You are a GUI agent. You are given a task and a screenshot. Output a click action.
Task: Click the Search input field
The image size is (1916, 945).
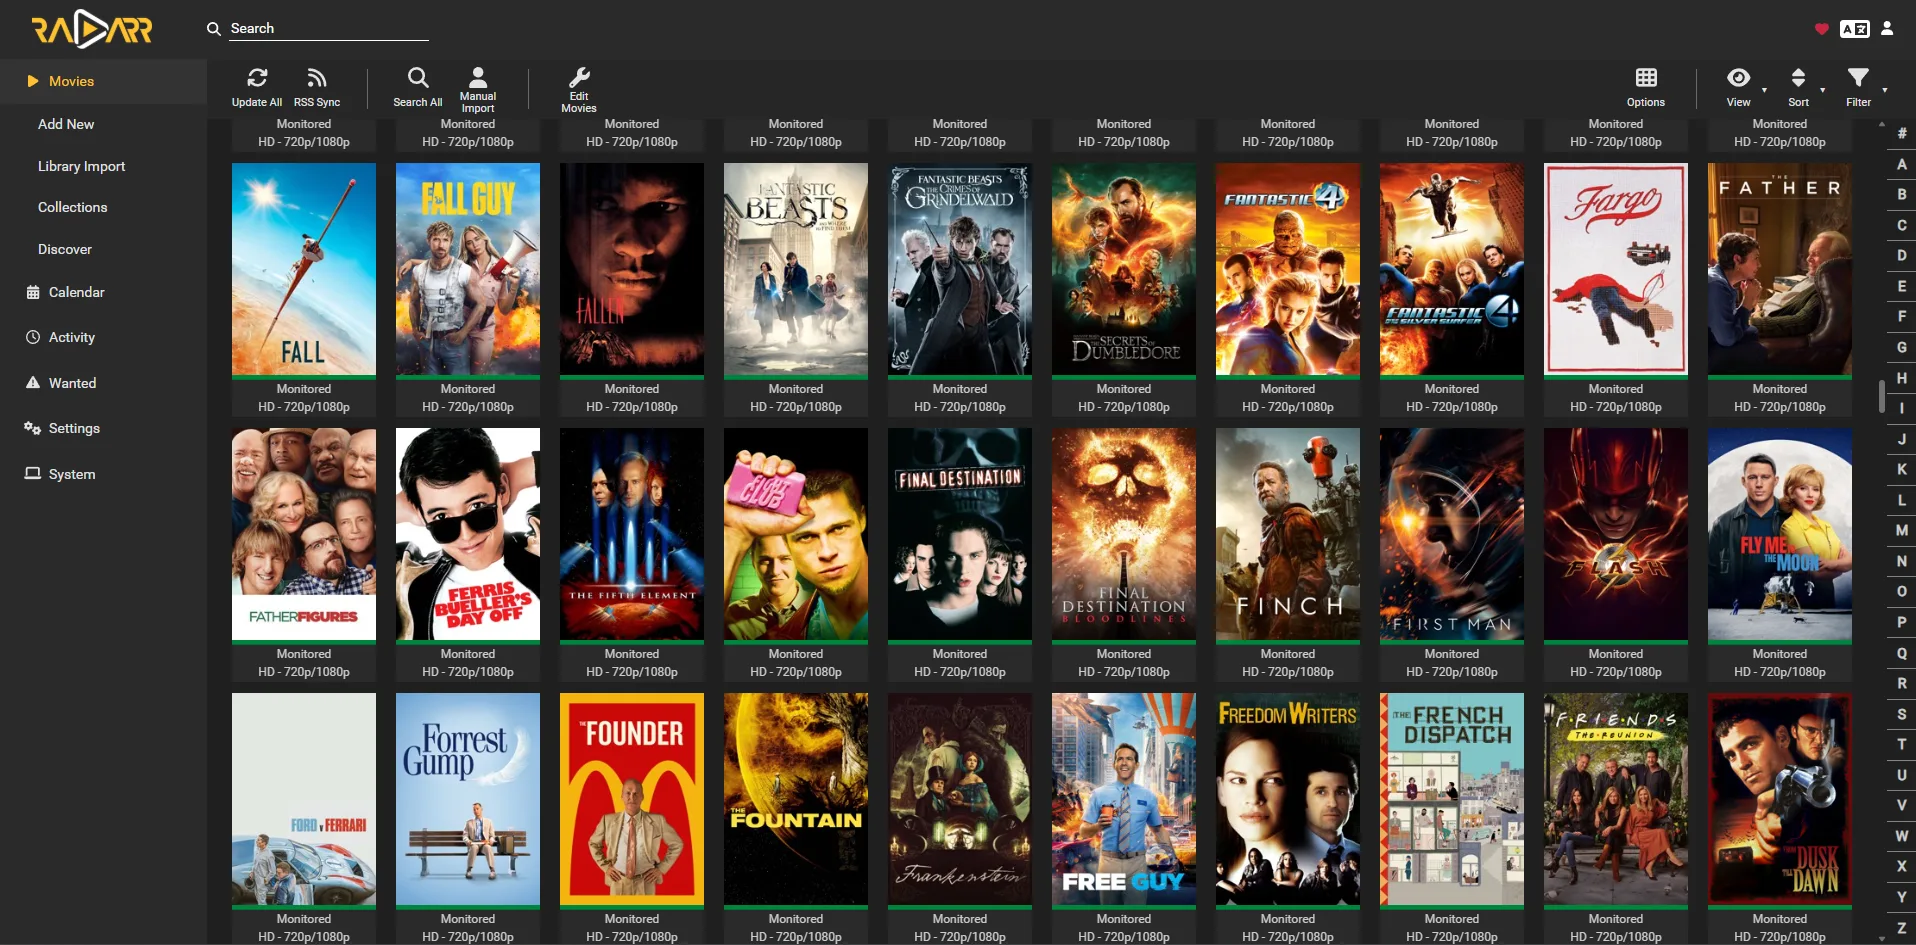329,28
